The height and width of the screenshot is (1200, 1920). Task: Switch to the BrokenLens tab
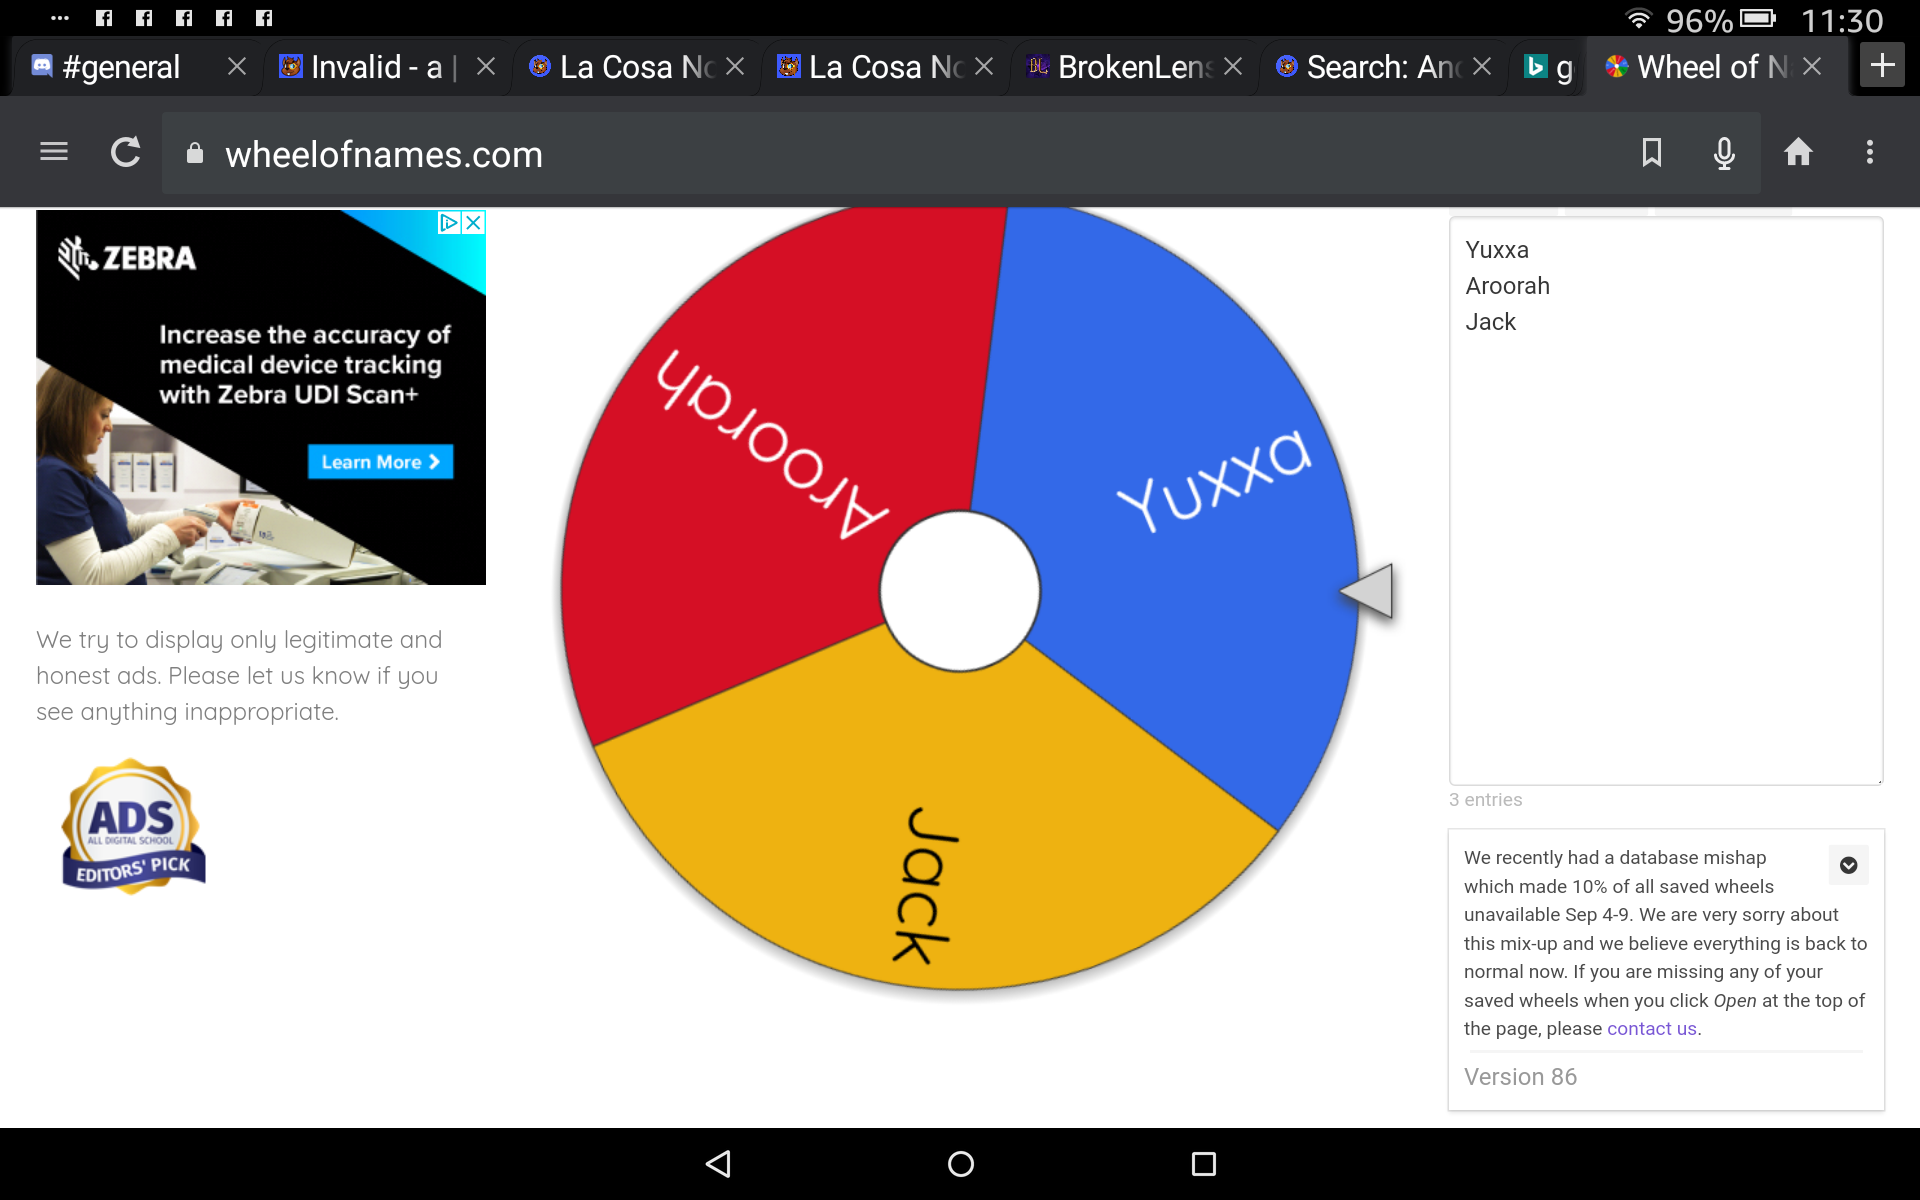[1122, 67]
